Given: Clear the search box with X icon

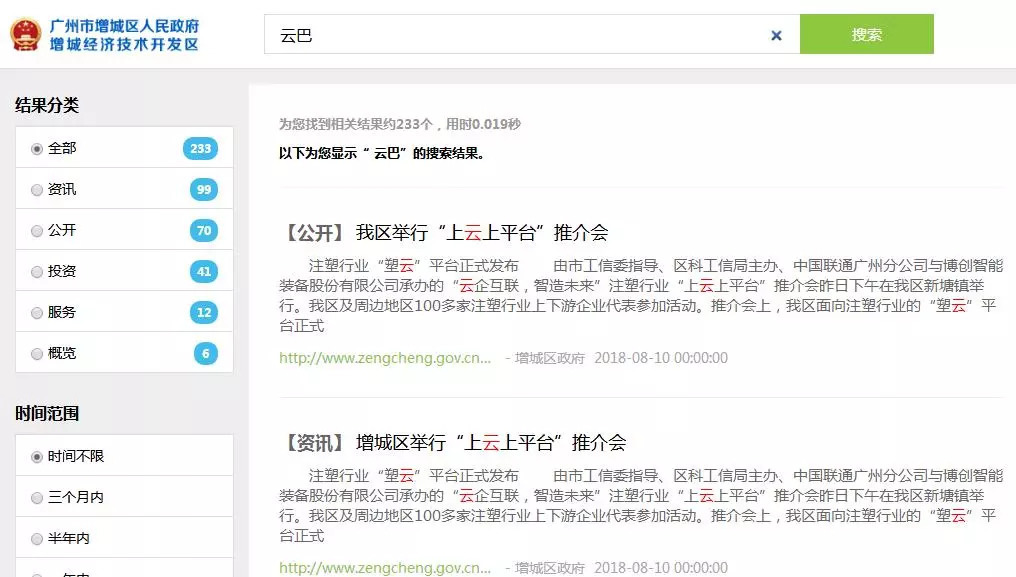Looking at the screenshot, I should coord(776,35).
